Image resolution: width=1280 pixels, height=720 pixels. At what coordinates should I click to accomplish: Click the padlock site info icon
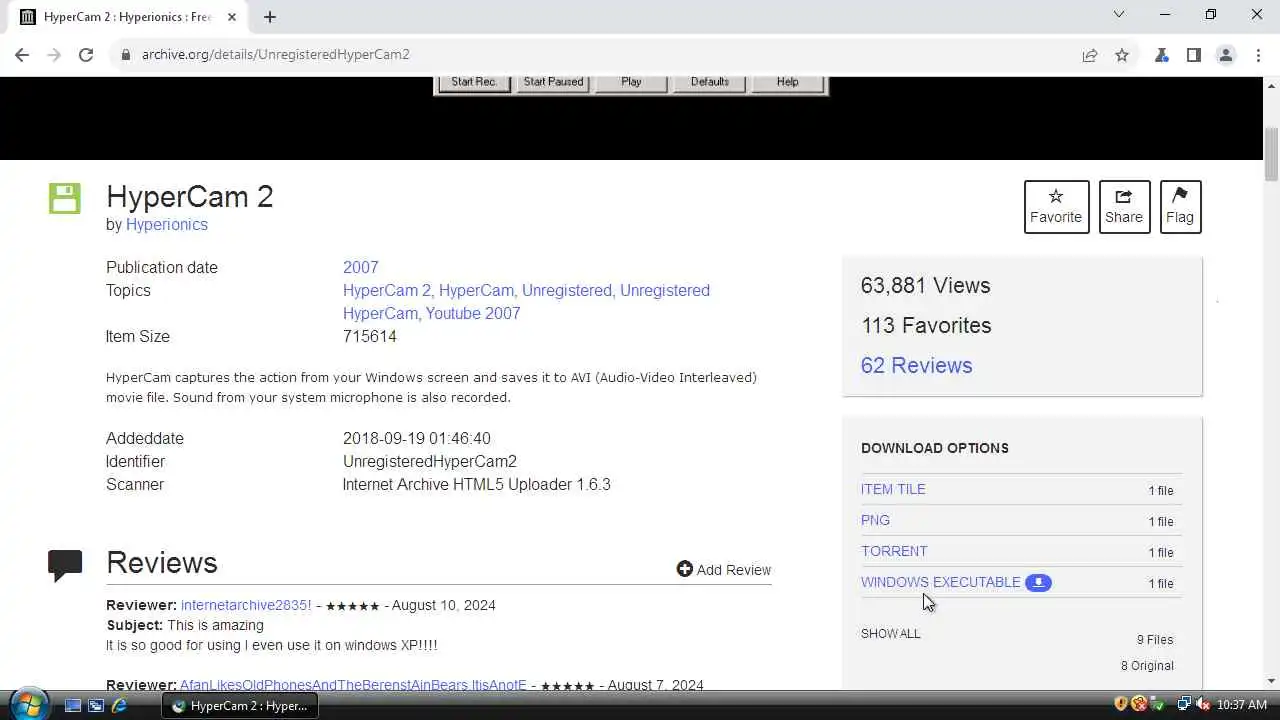126,55
